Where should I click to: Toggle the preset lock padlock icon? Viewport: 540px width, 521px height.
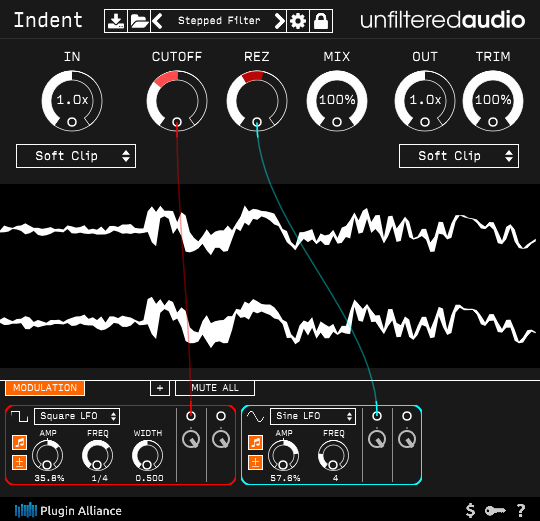[321, 21]
